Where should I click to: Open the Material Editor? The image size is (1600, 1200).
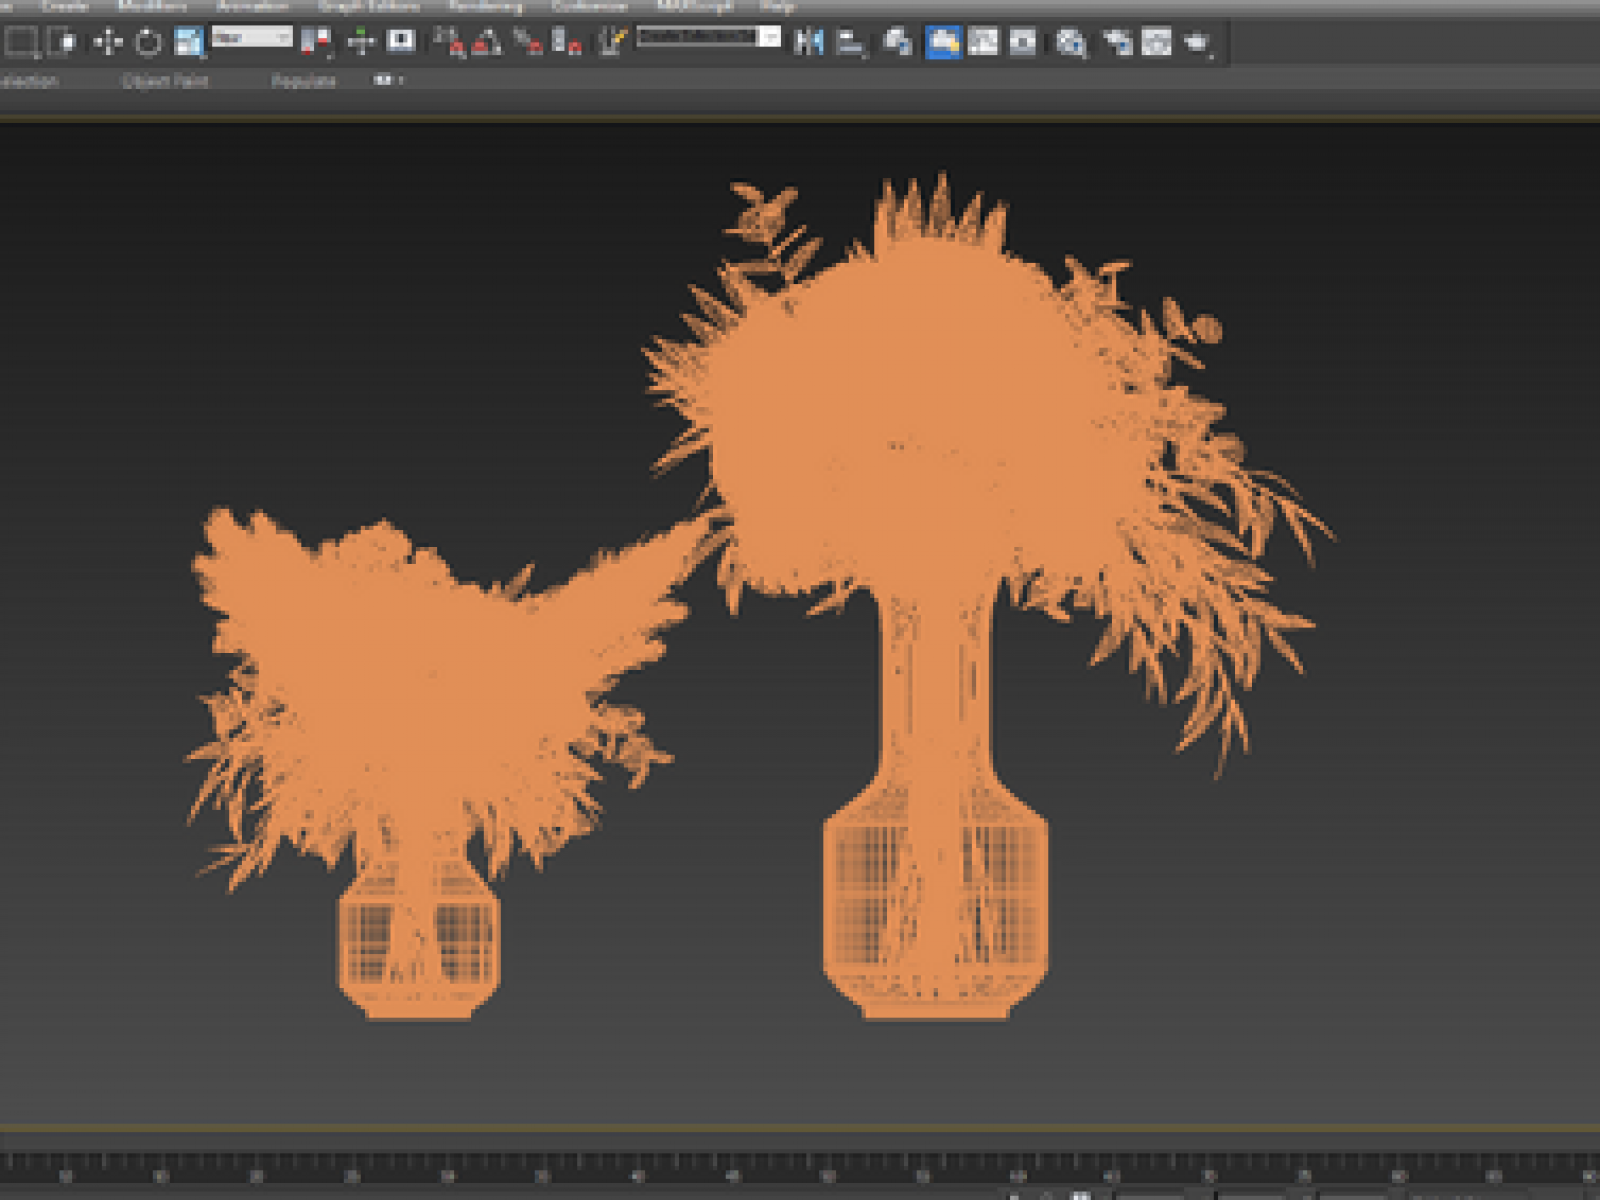[1071, 42]
